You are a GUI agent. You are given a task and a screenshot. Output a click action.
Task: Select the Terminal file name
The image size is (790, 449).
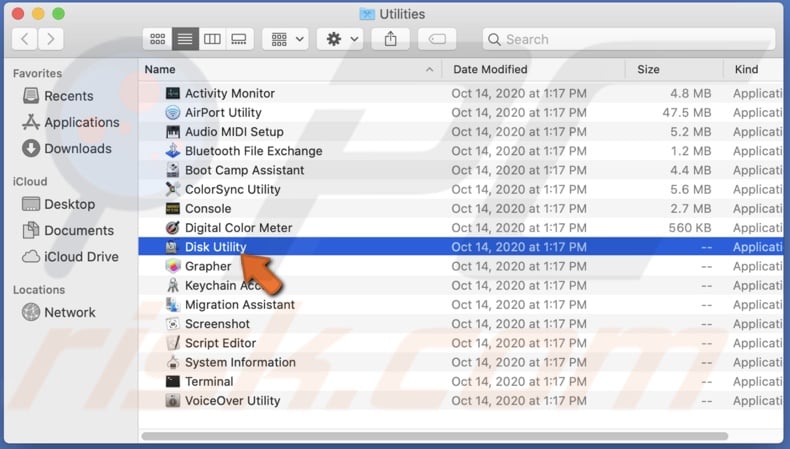click(x=209, y=381)
